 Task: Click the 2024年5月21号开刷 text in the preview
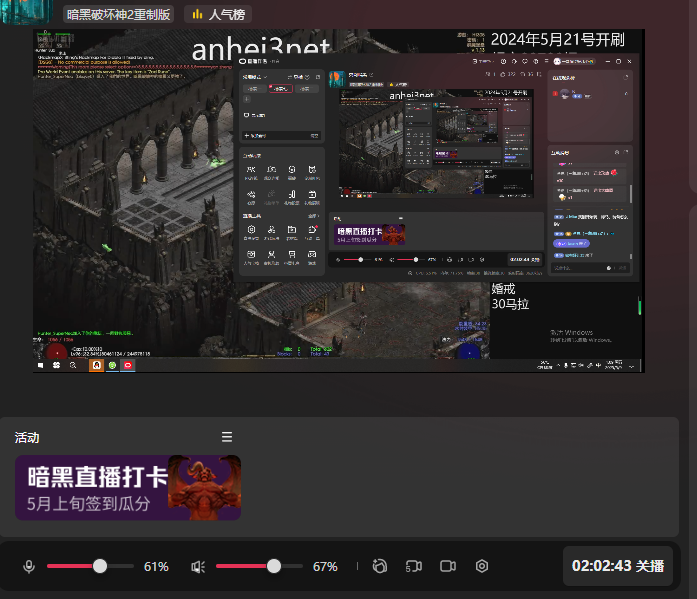tap(557, 40)
